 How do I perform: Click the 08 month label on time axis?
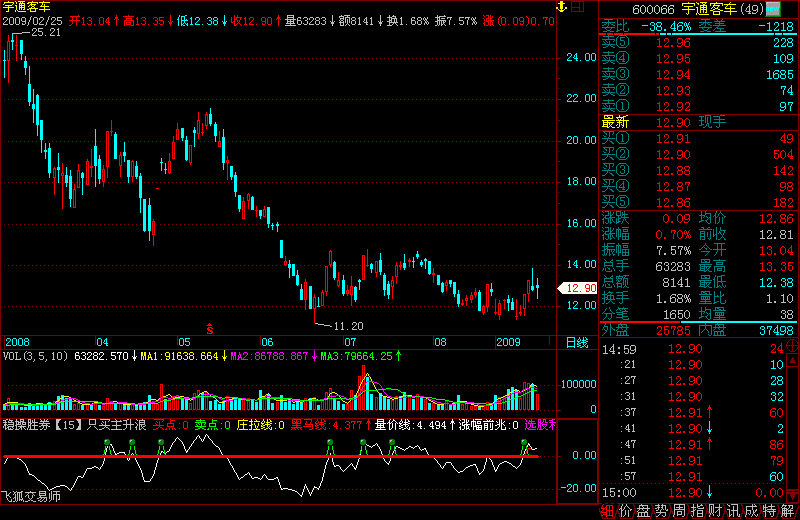(440, 342)
